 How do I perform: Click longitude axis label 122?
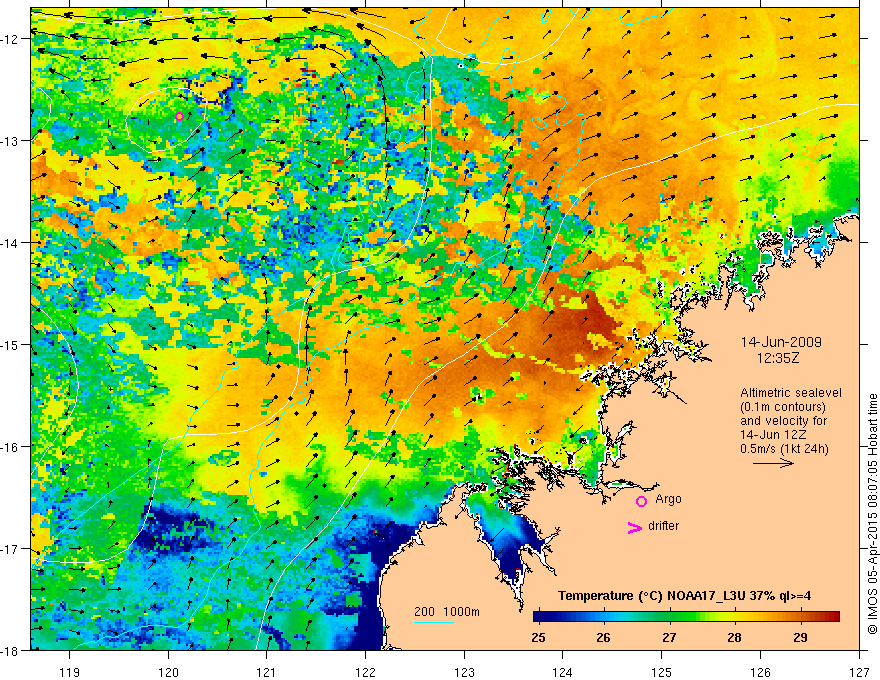tap(365, 672)
